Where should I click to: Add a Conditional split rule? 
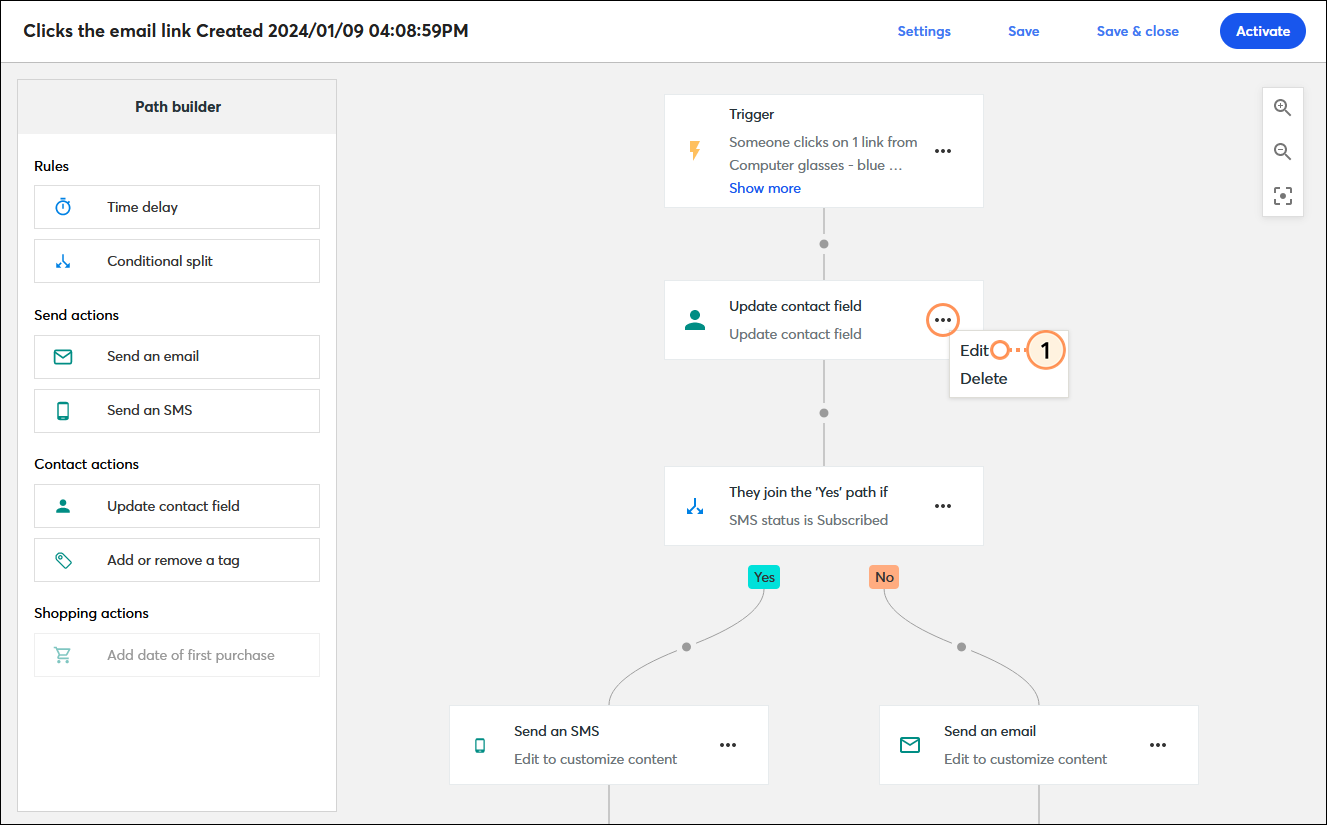[x=177, y=261]
